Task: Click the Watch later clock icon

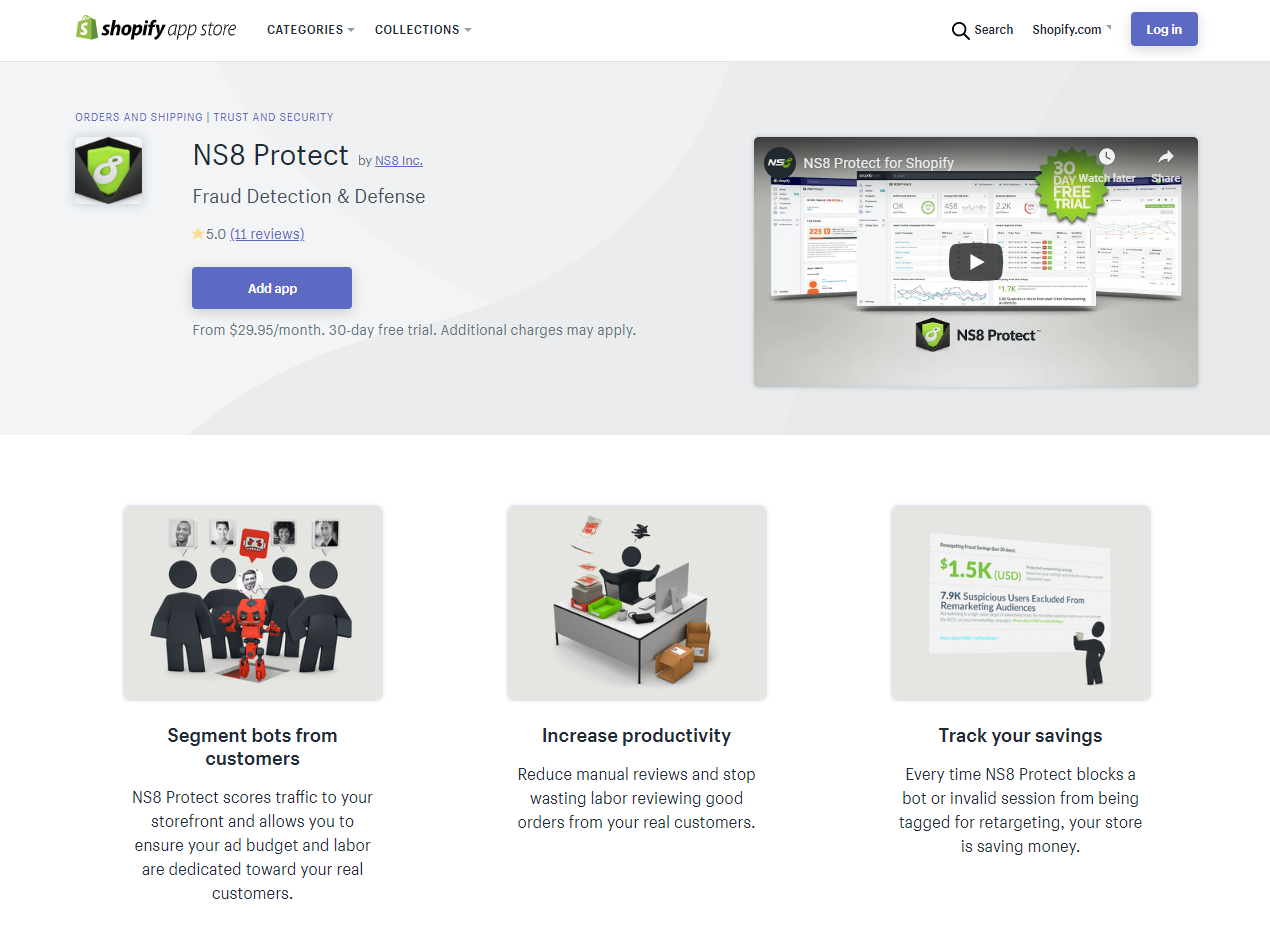Action: 1106,157
